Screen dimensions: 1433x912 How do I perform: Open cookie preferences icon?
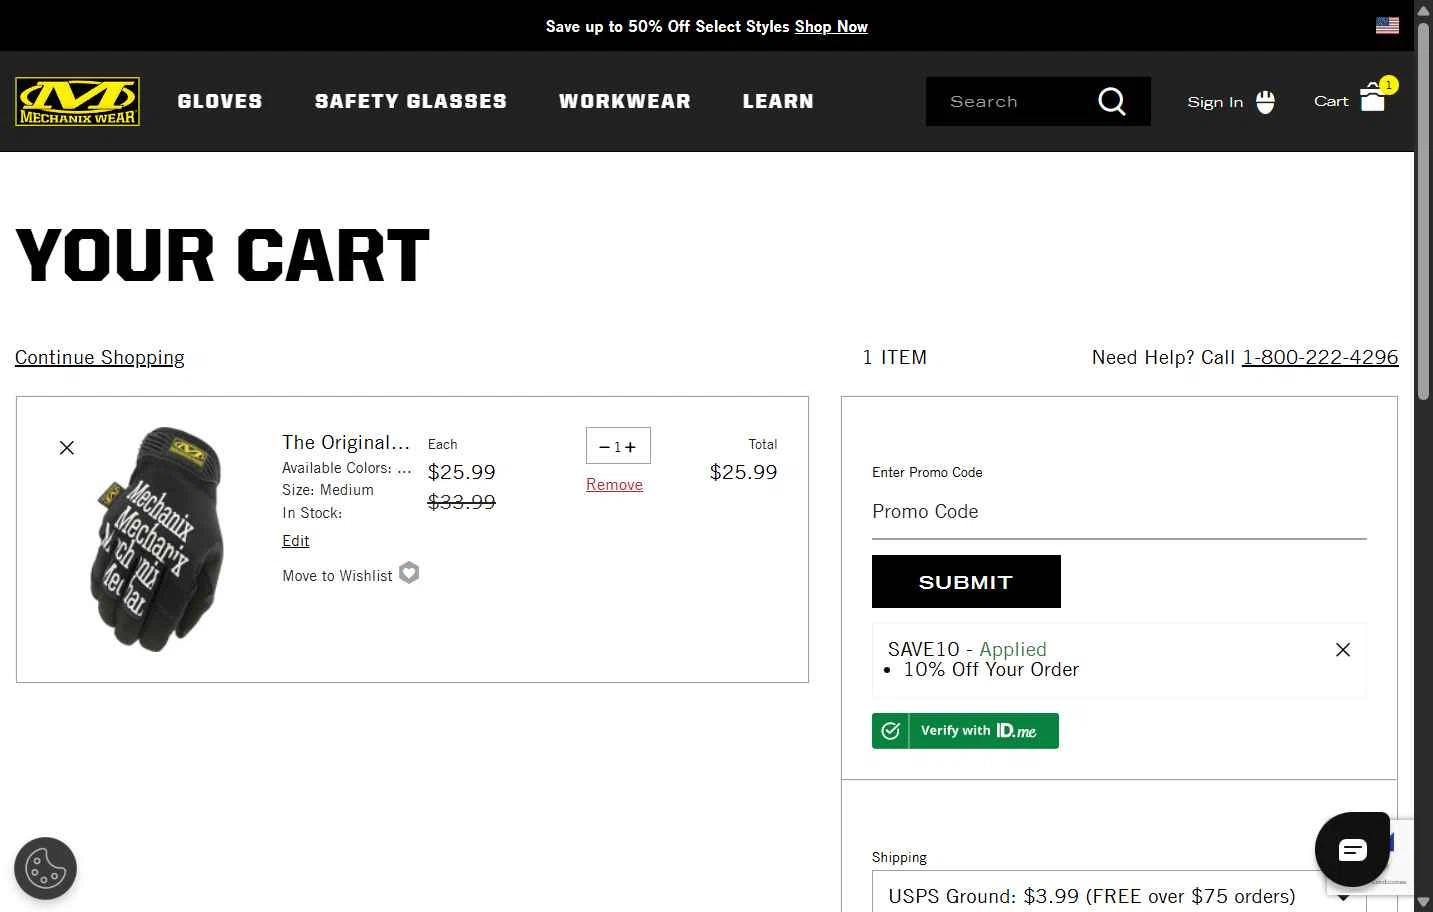tap(46, 868)
